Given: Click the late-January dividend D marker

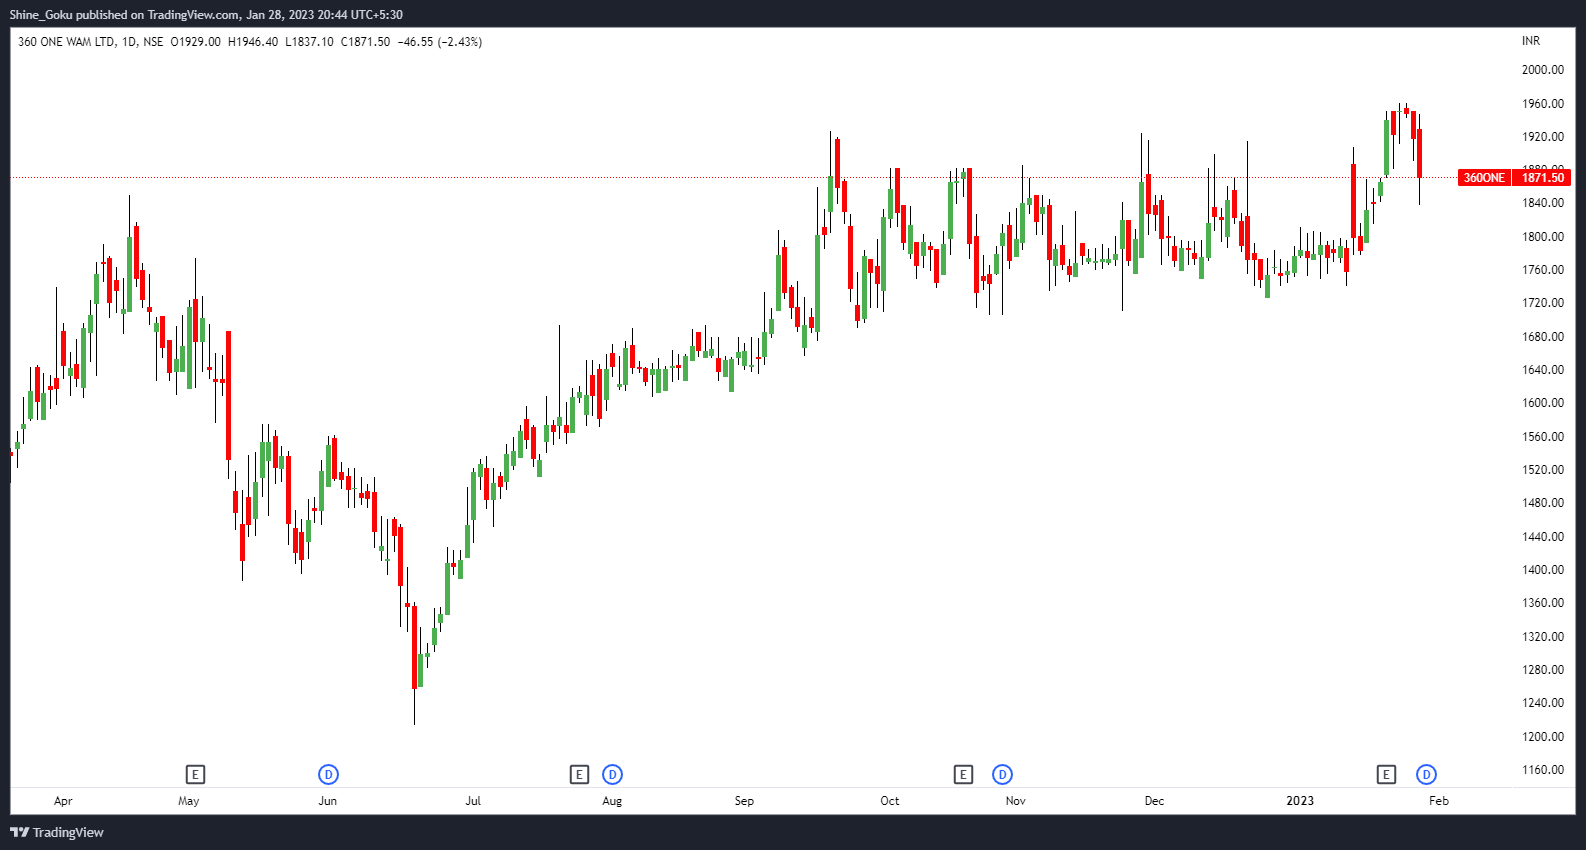Looking at the screenshot, I should (1426, 774).
